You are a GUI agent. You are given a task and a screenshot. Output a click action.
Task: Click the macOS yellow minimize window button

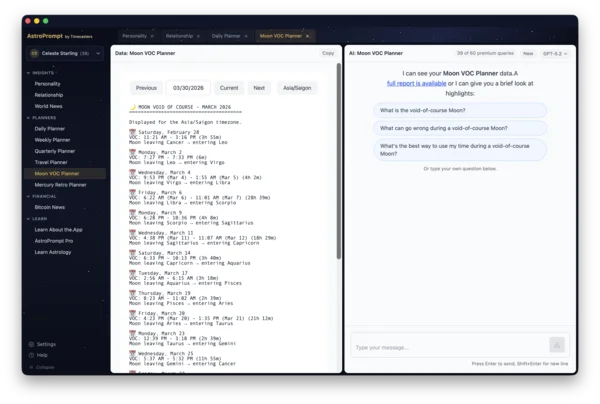click(37, 21)
